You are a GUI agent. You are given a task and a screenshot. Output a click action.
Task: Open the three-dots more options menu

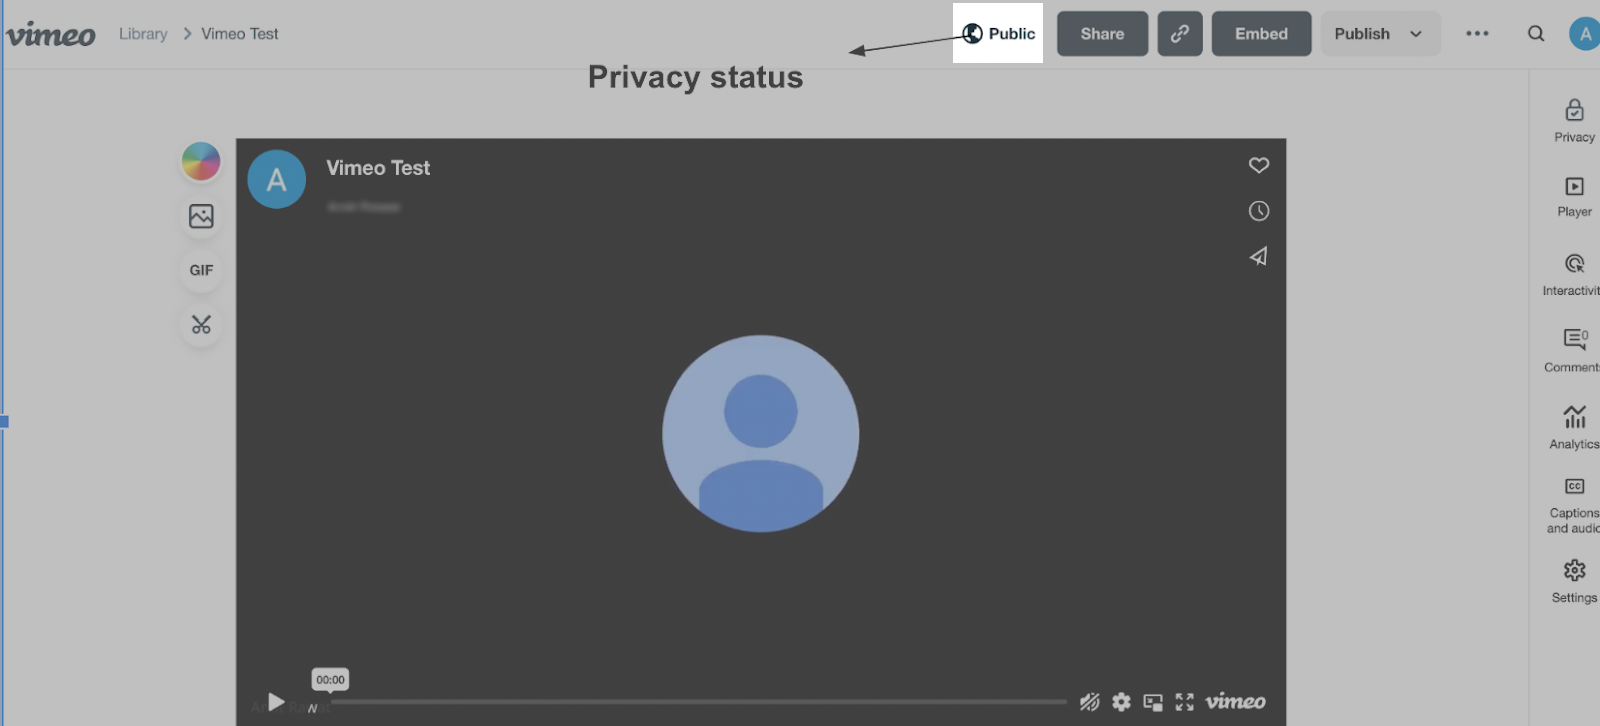(x=1477, y=34)
